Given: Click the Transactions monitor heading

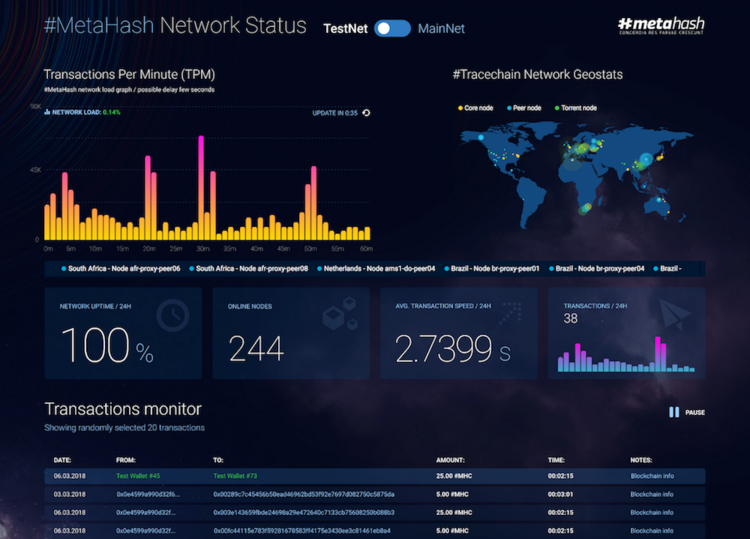Looking at the screenshot, I should [x=123, y=409].
